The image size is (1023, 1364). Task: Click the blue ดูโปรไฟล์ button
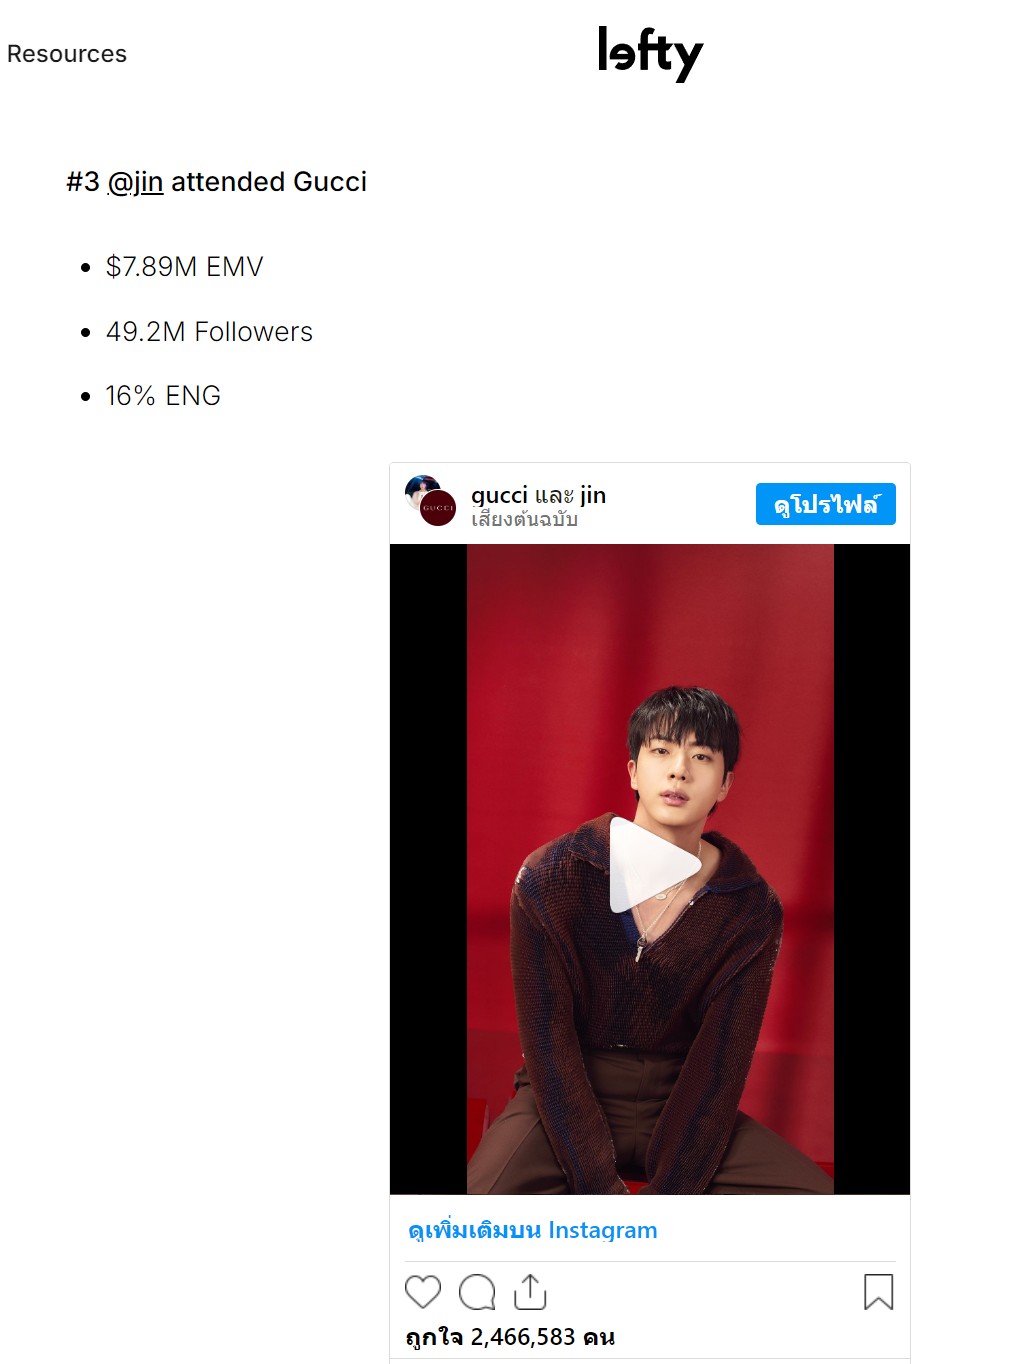[x=826, y=504]
